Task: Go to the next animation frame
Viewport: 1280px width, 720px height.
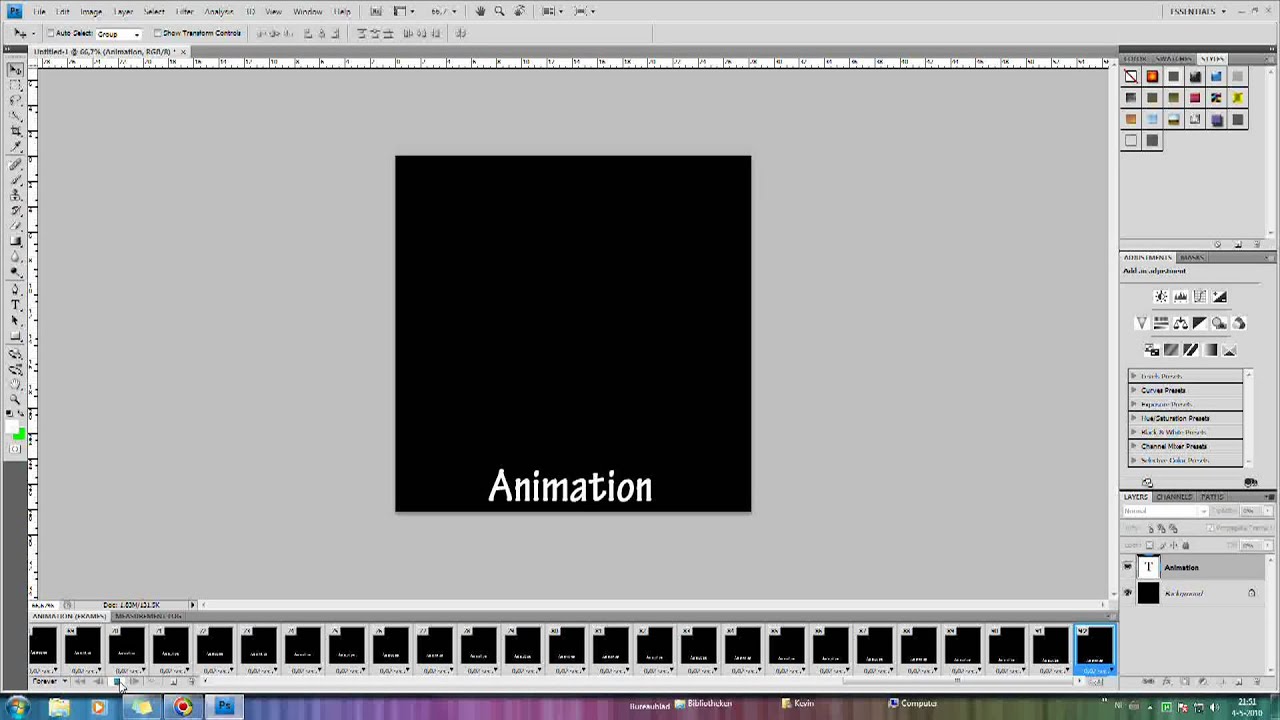Action: pyautogui.click(x=135, y=681)
